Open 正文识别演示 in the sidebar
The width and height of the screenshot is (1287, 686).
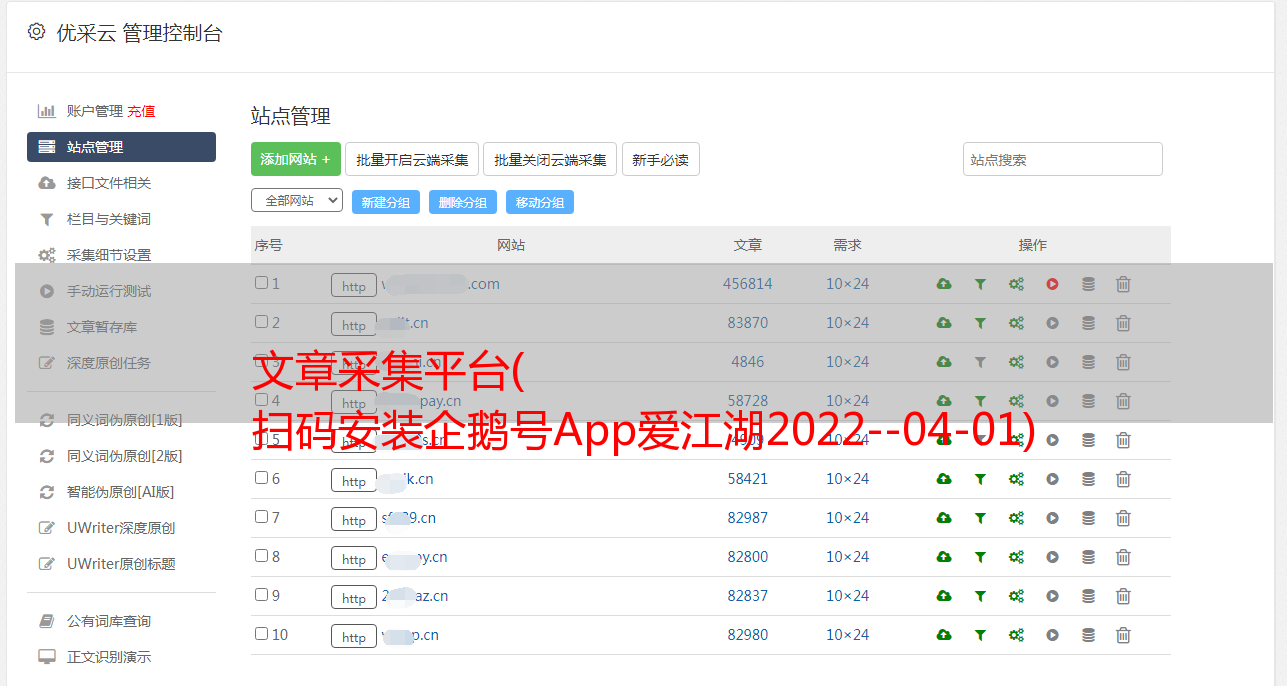click(109, 657)
